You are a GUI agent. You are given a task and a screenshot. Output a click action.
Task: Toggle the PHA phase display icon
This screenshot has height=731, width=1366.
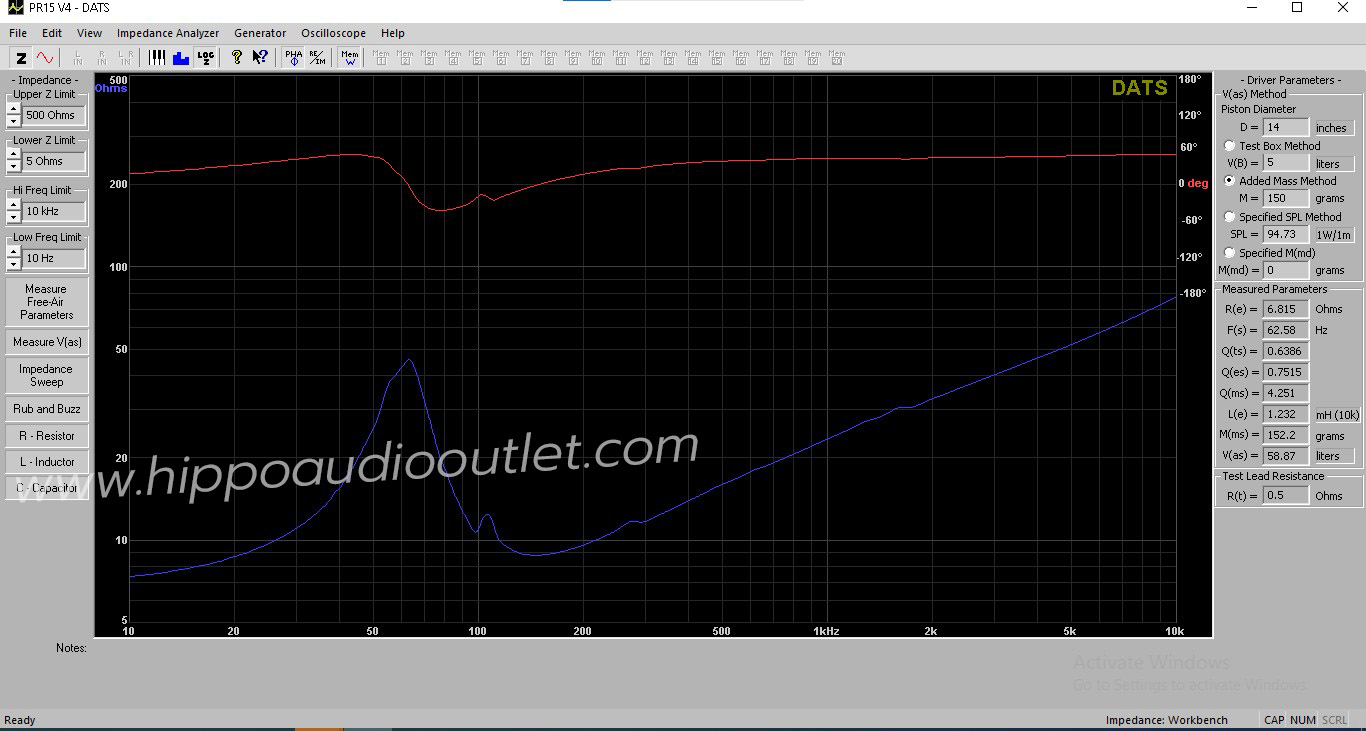coord(293,58)
